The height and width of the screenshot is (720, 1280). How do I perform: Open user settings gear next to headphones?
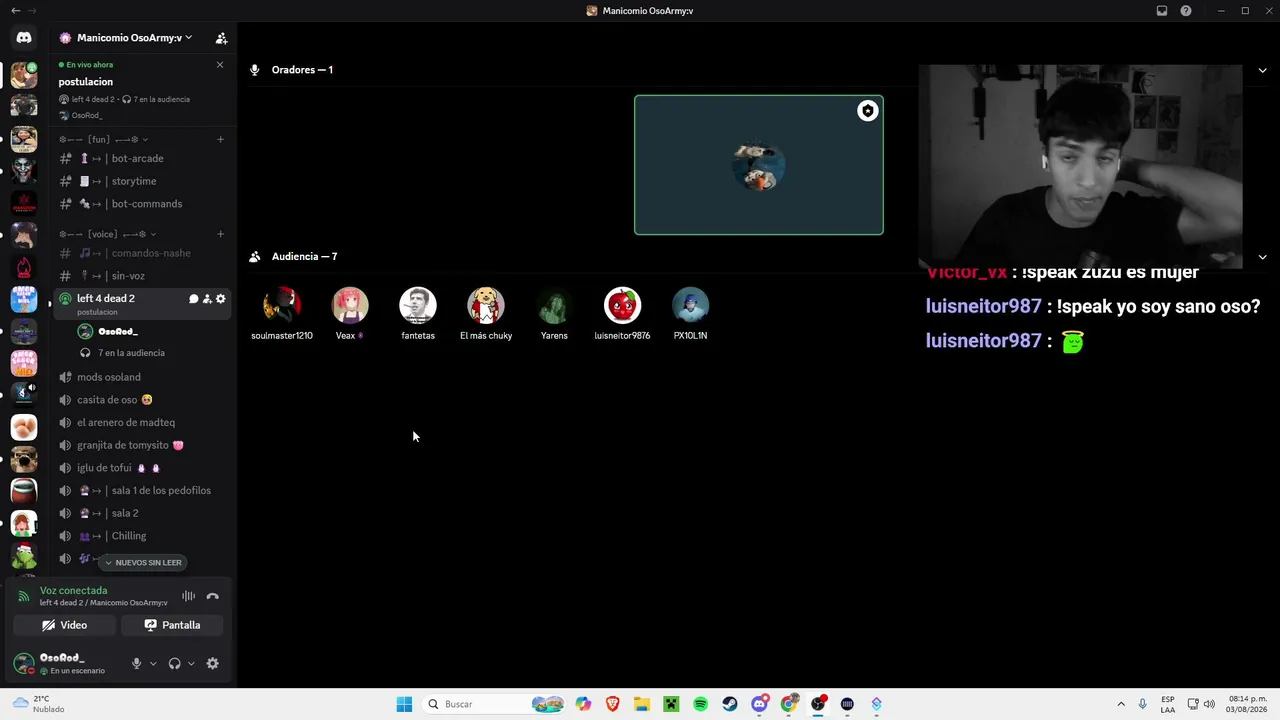[212, 663]
